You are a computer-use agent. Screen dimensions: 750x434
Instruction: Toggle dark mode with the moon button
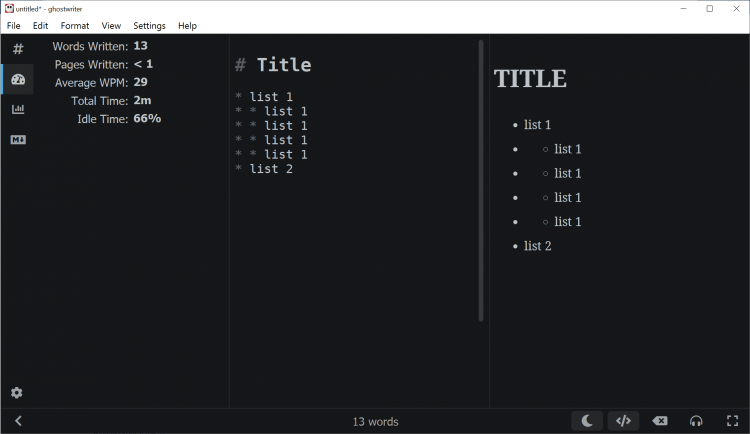click(587, 421)
